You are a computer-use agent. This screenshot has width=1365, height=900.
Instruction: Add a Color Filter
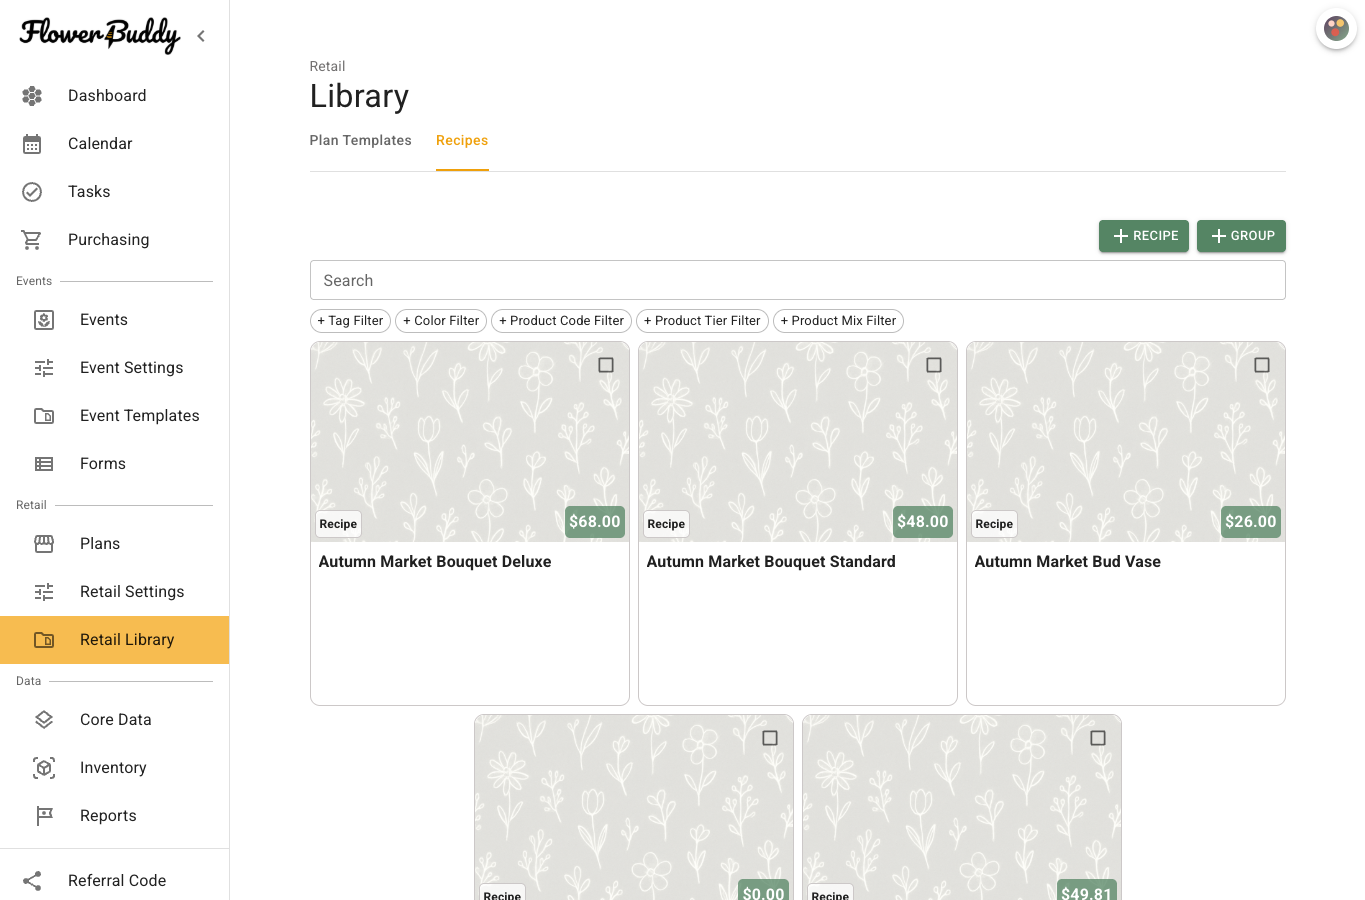tap(441, 321)
